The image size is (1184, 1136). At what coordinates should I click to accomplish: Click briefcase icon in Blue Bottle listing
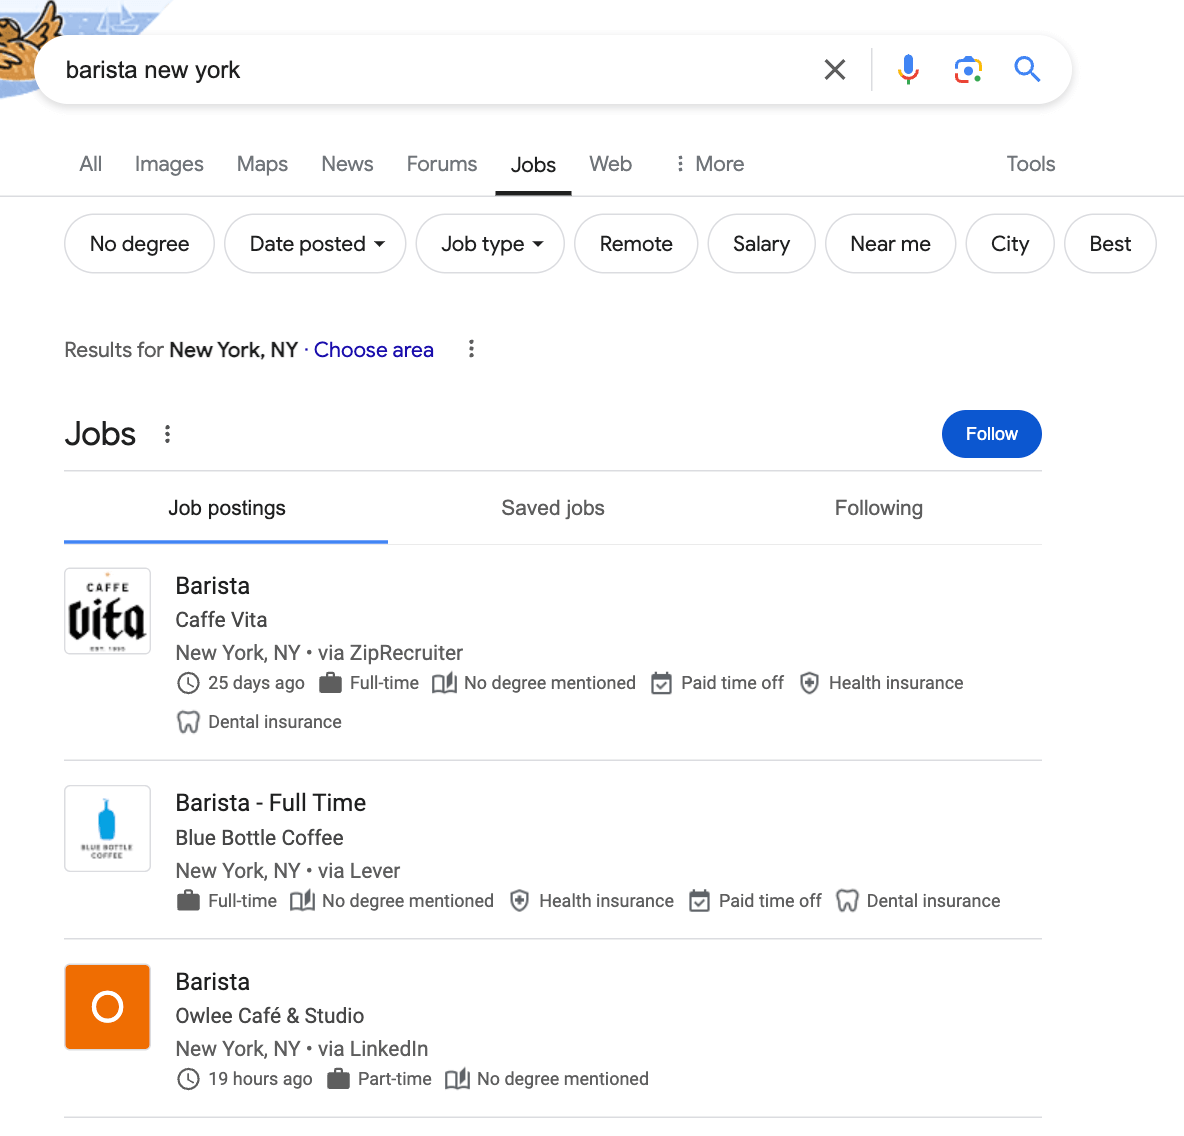[188, 901]
